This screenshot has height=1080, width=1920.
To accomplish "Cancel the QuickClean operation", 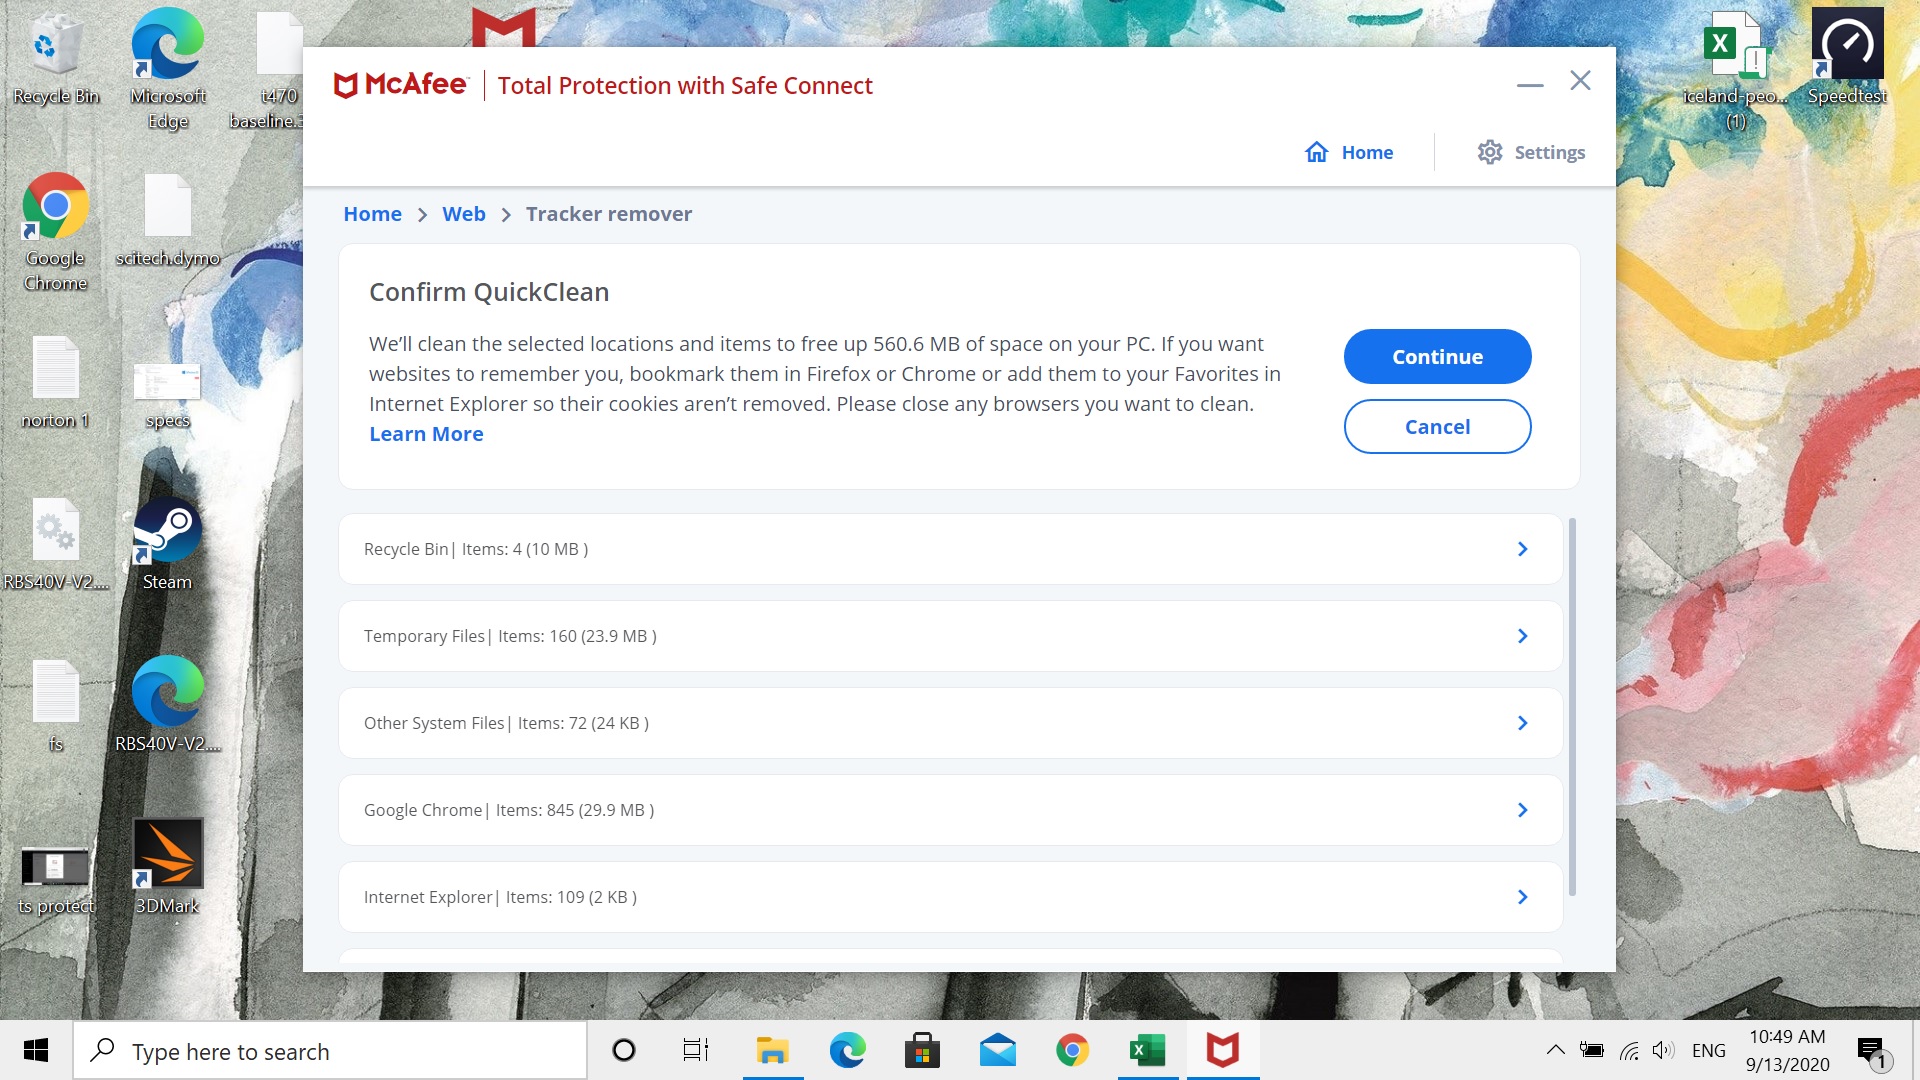I will point(1437,426).
